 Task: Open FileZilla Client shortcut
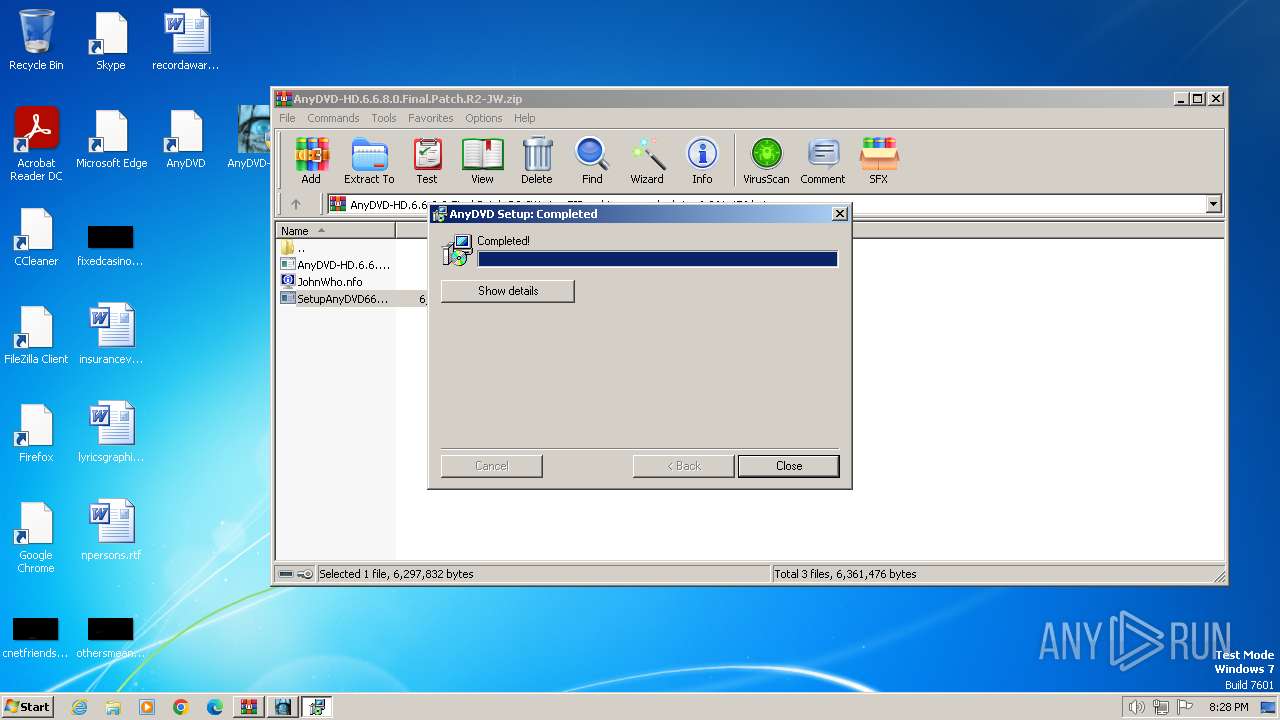[x=36, y=335]
